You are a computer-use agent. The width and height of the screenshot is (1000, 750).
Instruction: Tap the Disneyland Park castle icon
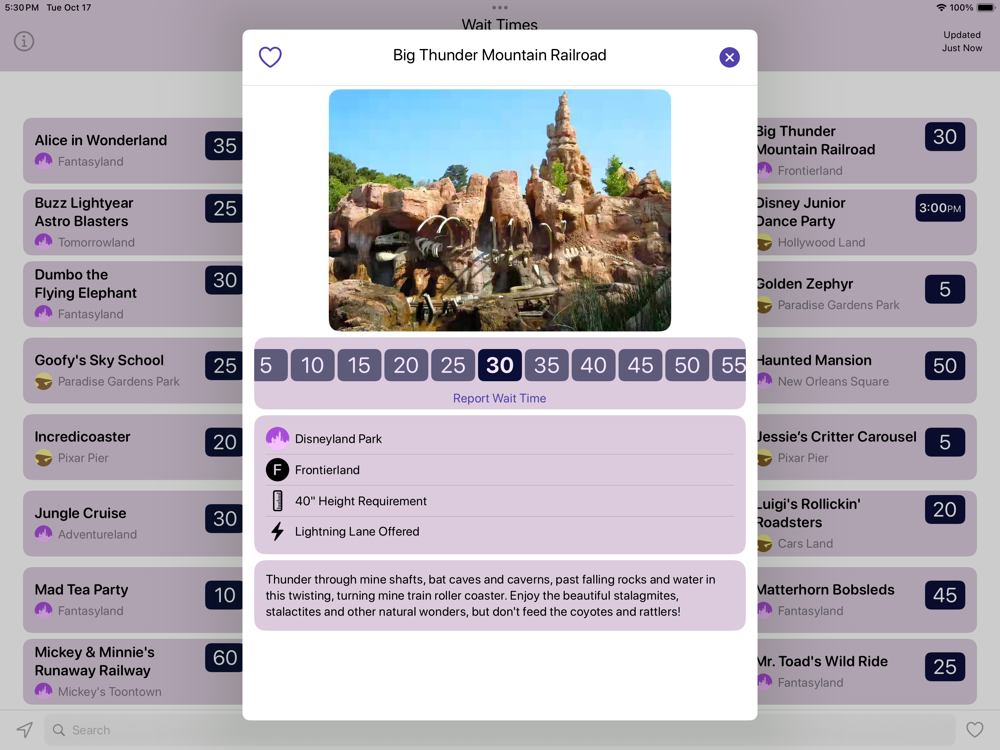[277, 438]
